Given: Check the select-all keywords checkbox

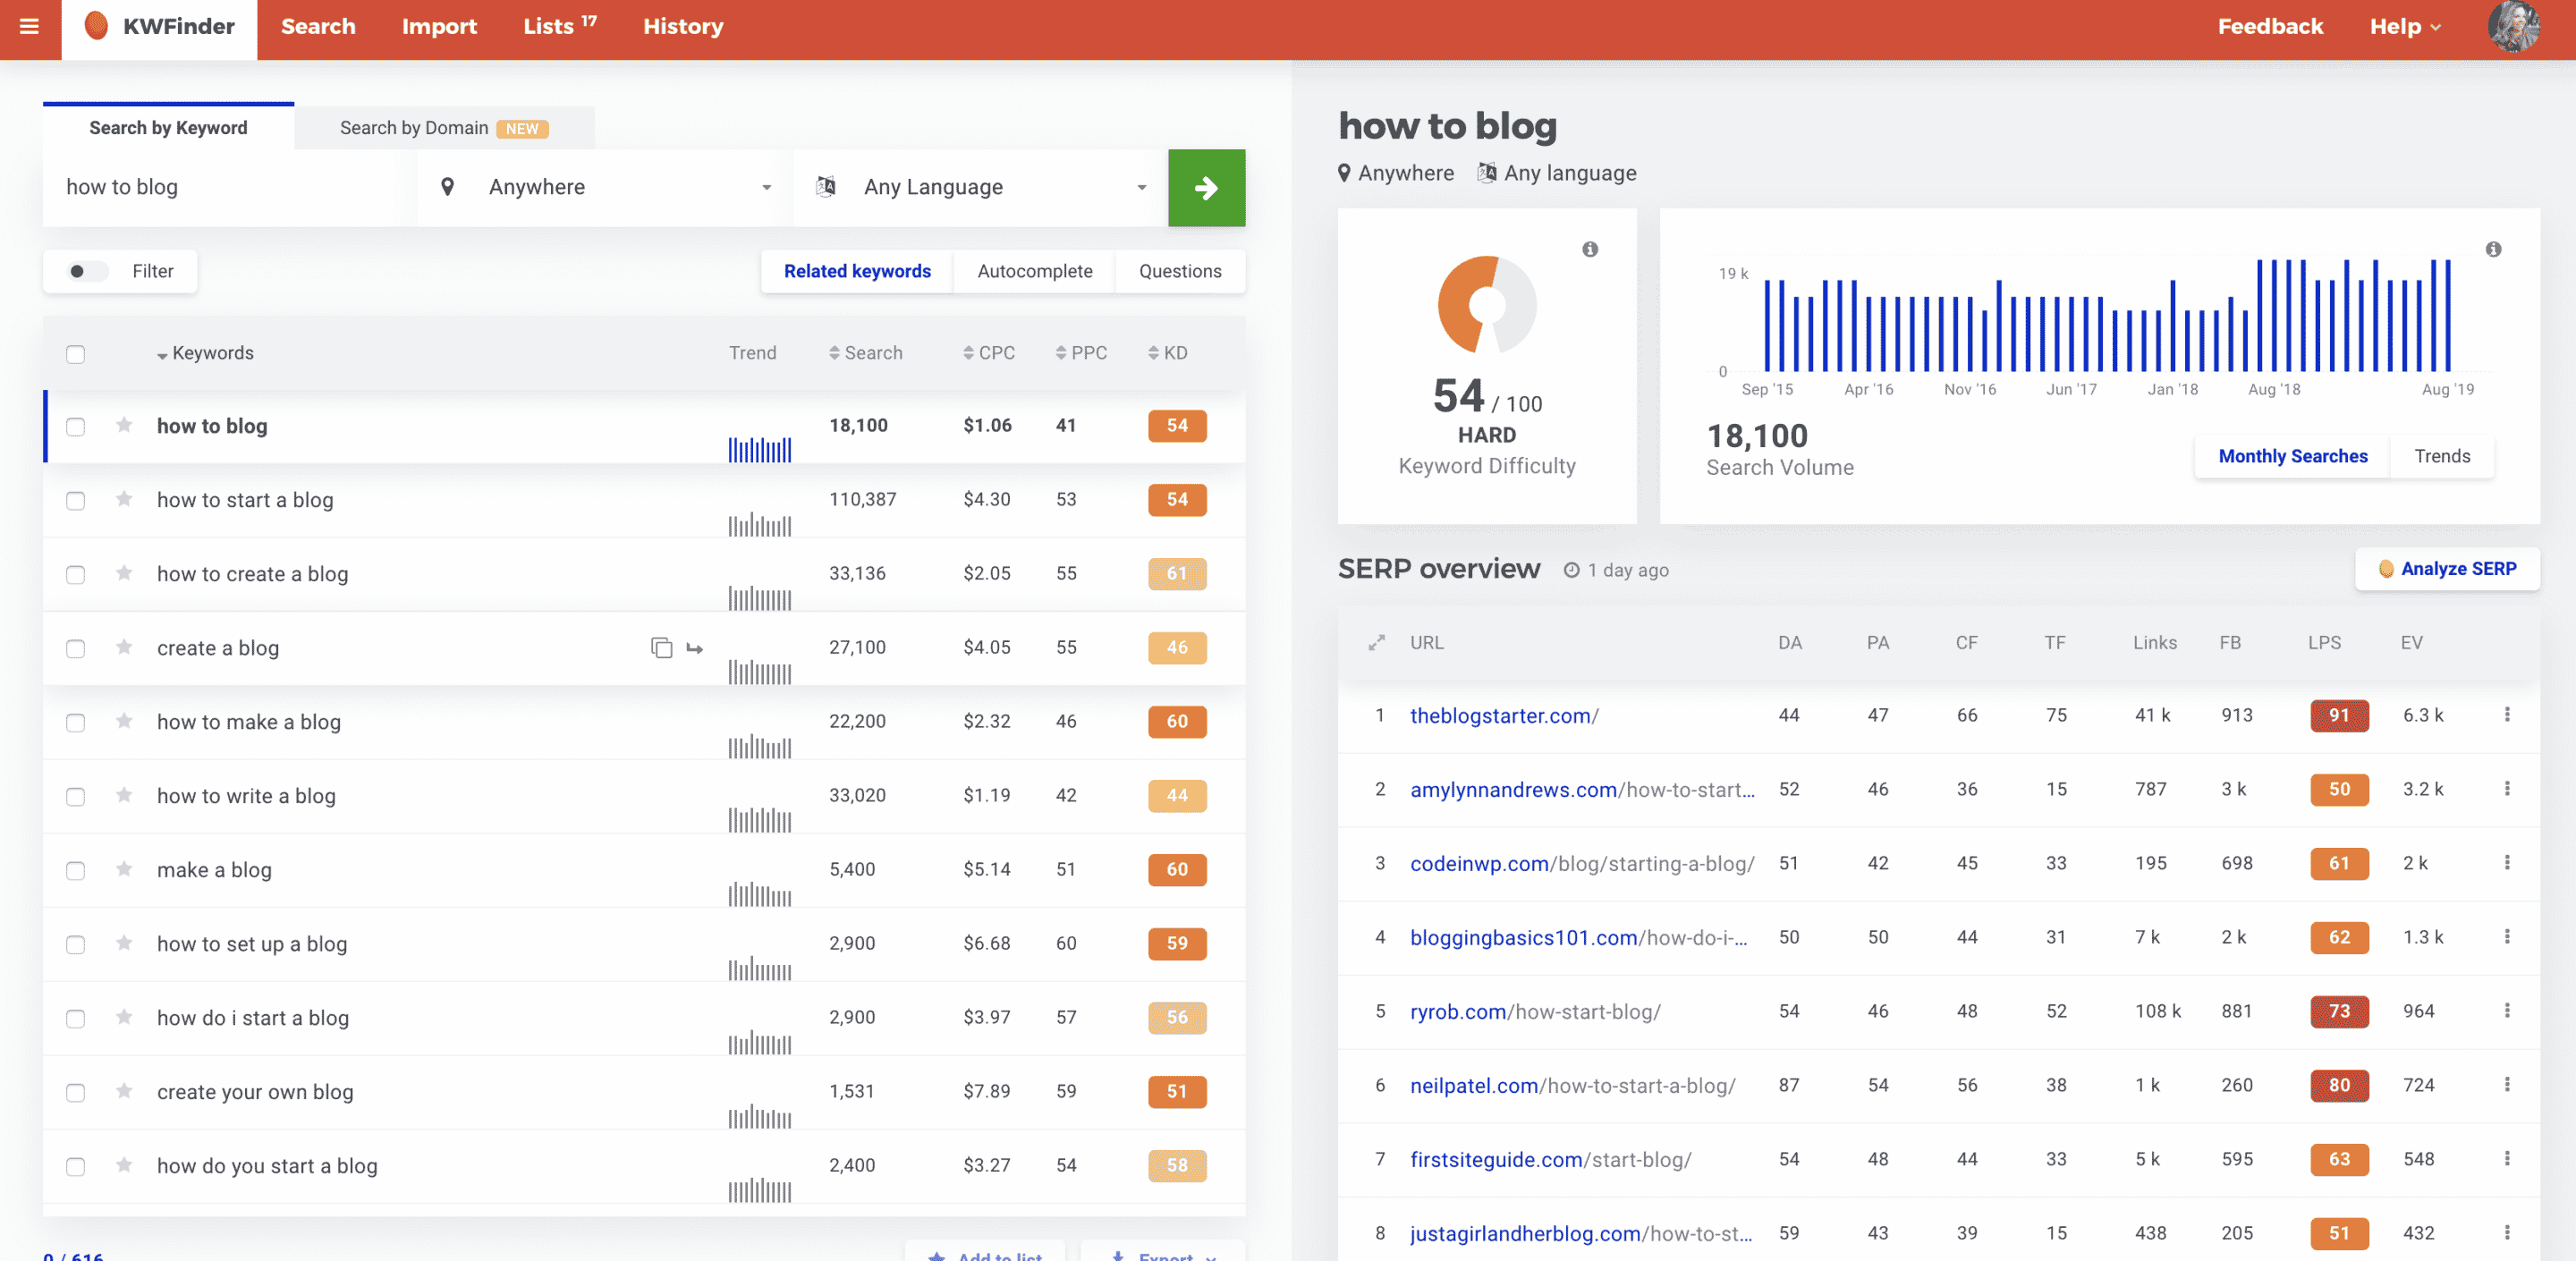Looking at the screenshot, I should coord(76,354).
